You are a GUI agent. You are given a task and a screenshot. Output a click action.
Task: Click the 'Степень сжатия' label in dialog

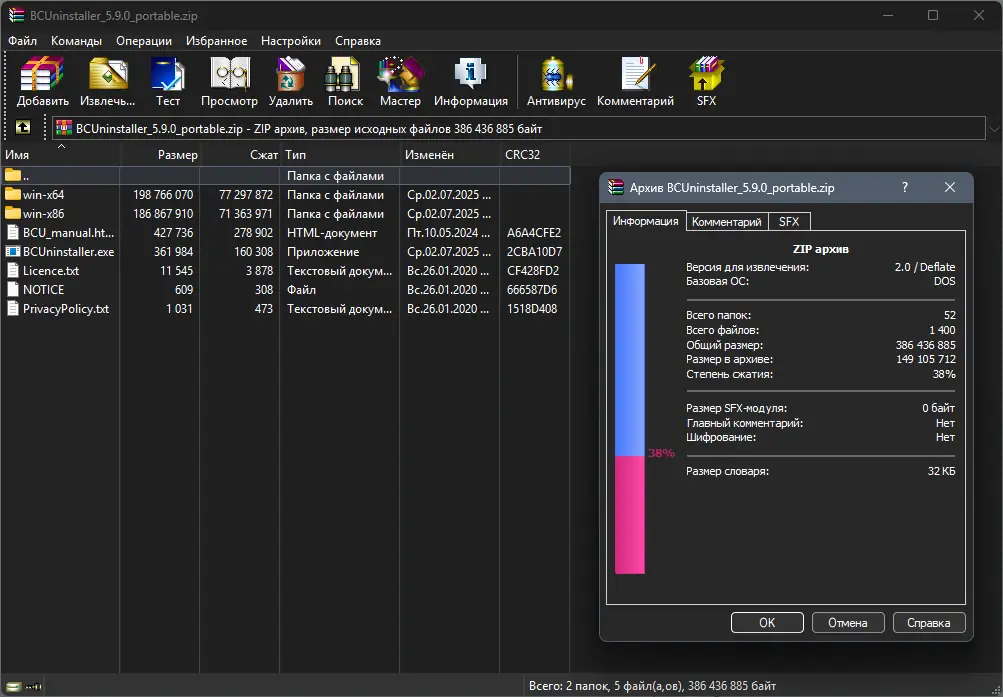[729, 374]
